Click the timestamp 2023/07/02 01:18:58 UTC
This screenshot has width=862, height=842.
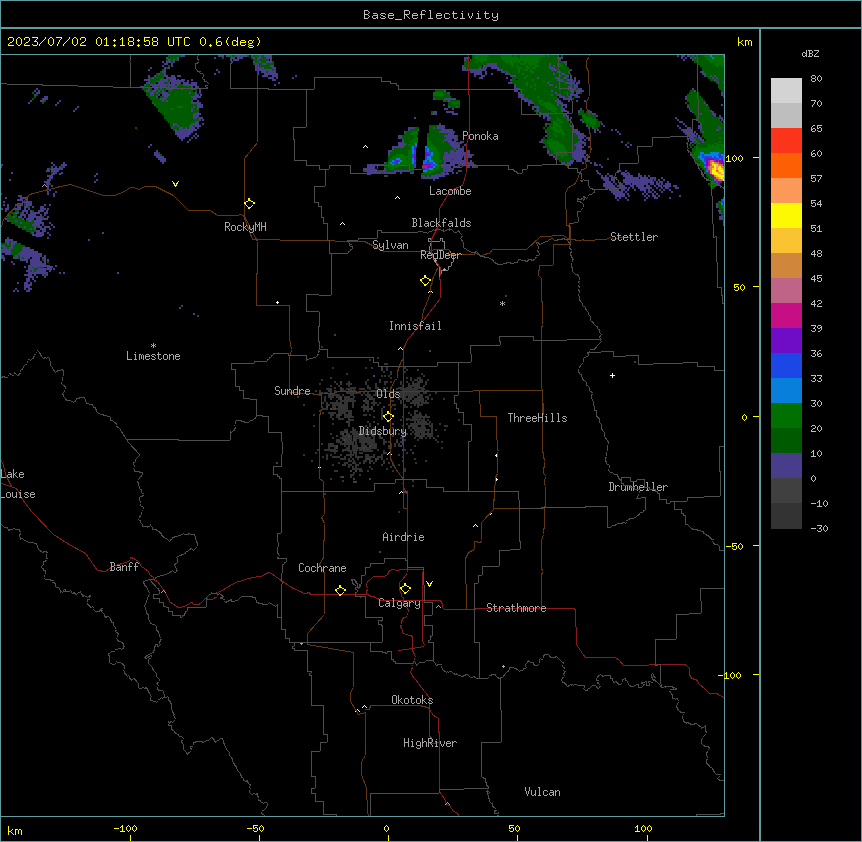pos(99,42)
